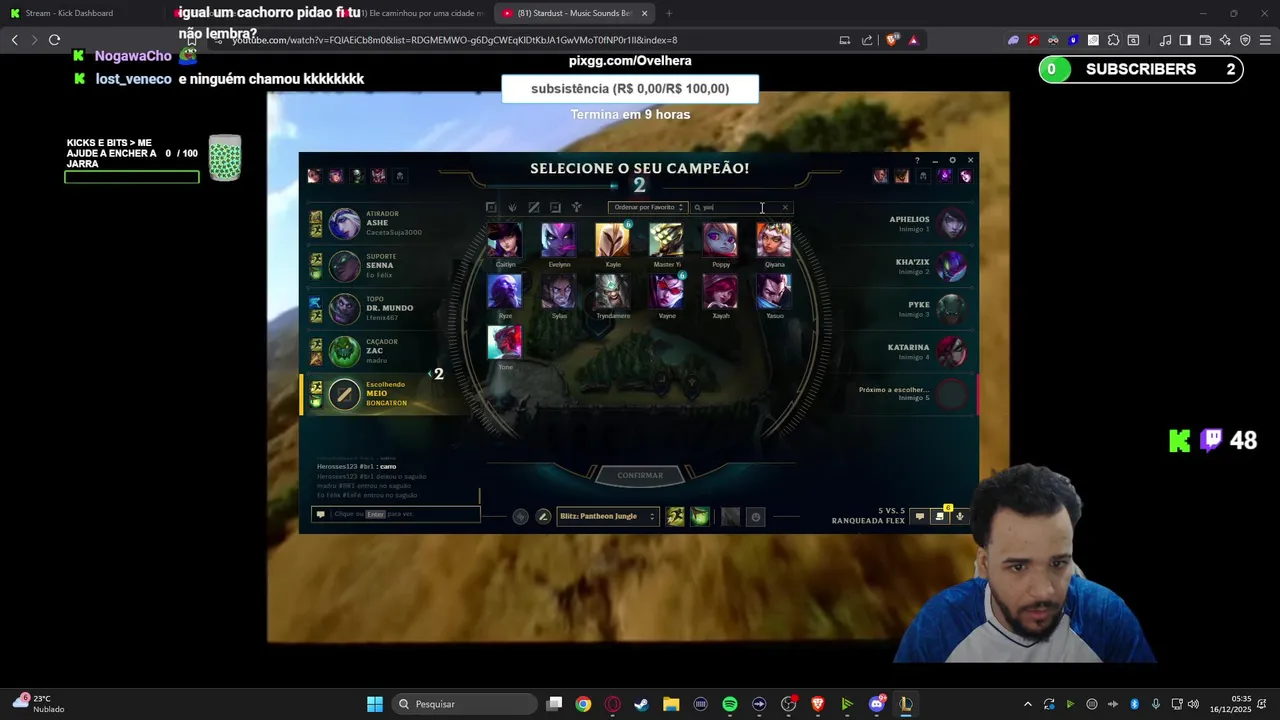The width and height of the screenshot is (1280, 720).
Task: Select Evelynn champion portrait
Action: click(x=559, y=241)
